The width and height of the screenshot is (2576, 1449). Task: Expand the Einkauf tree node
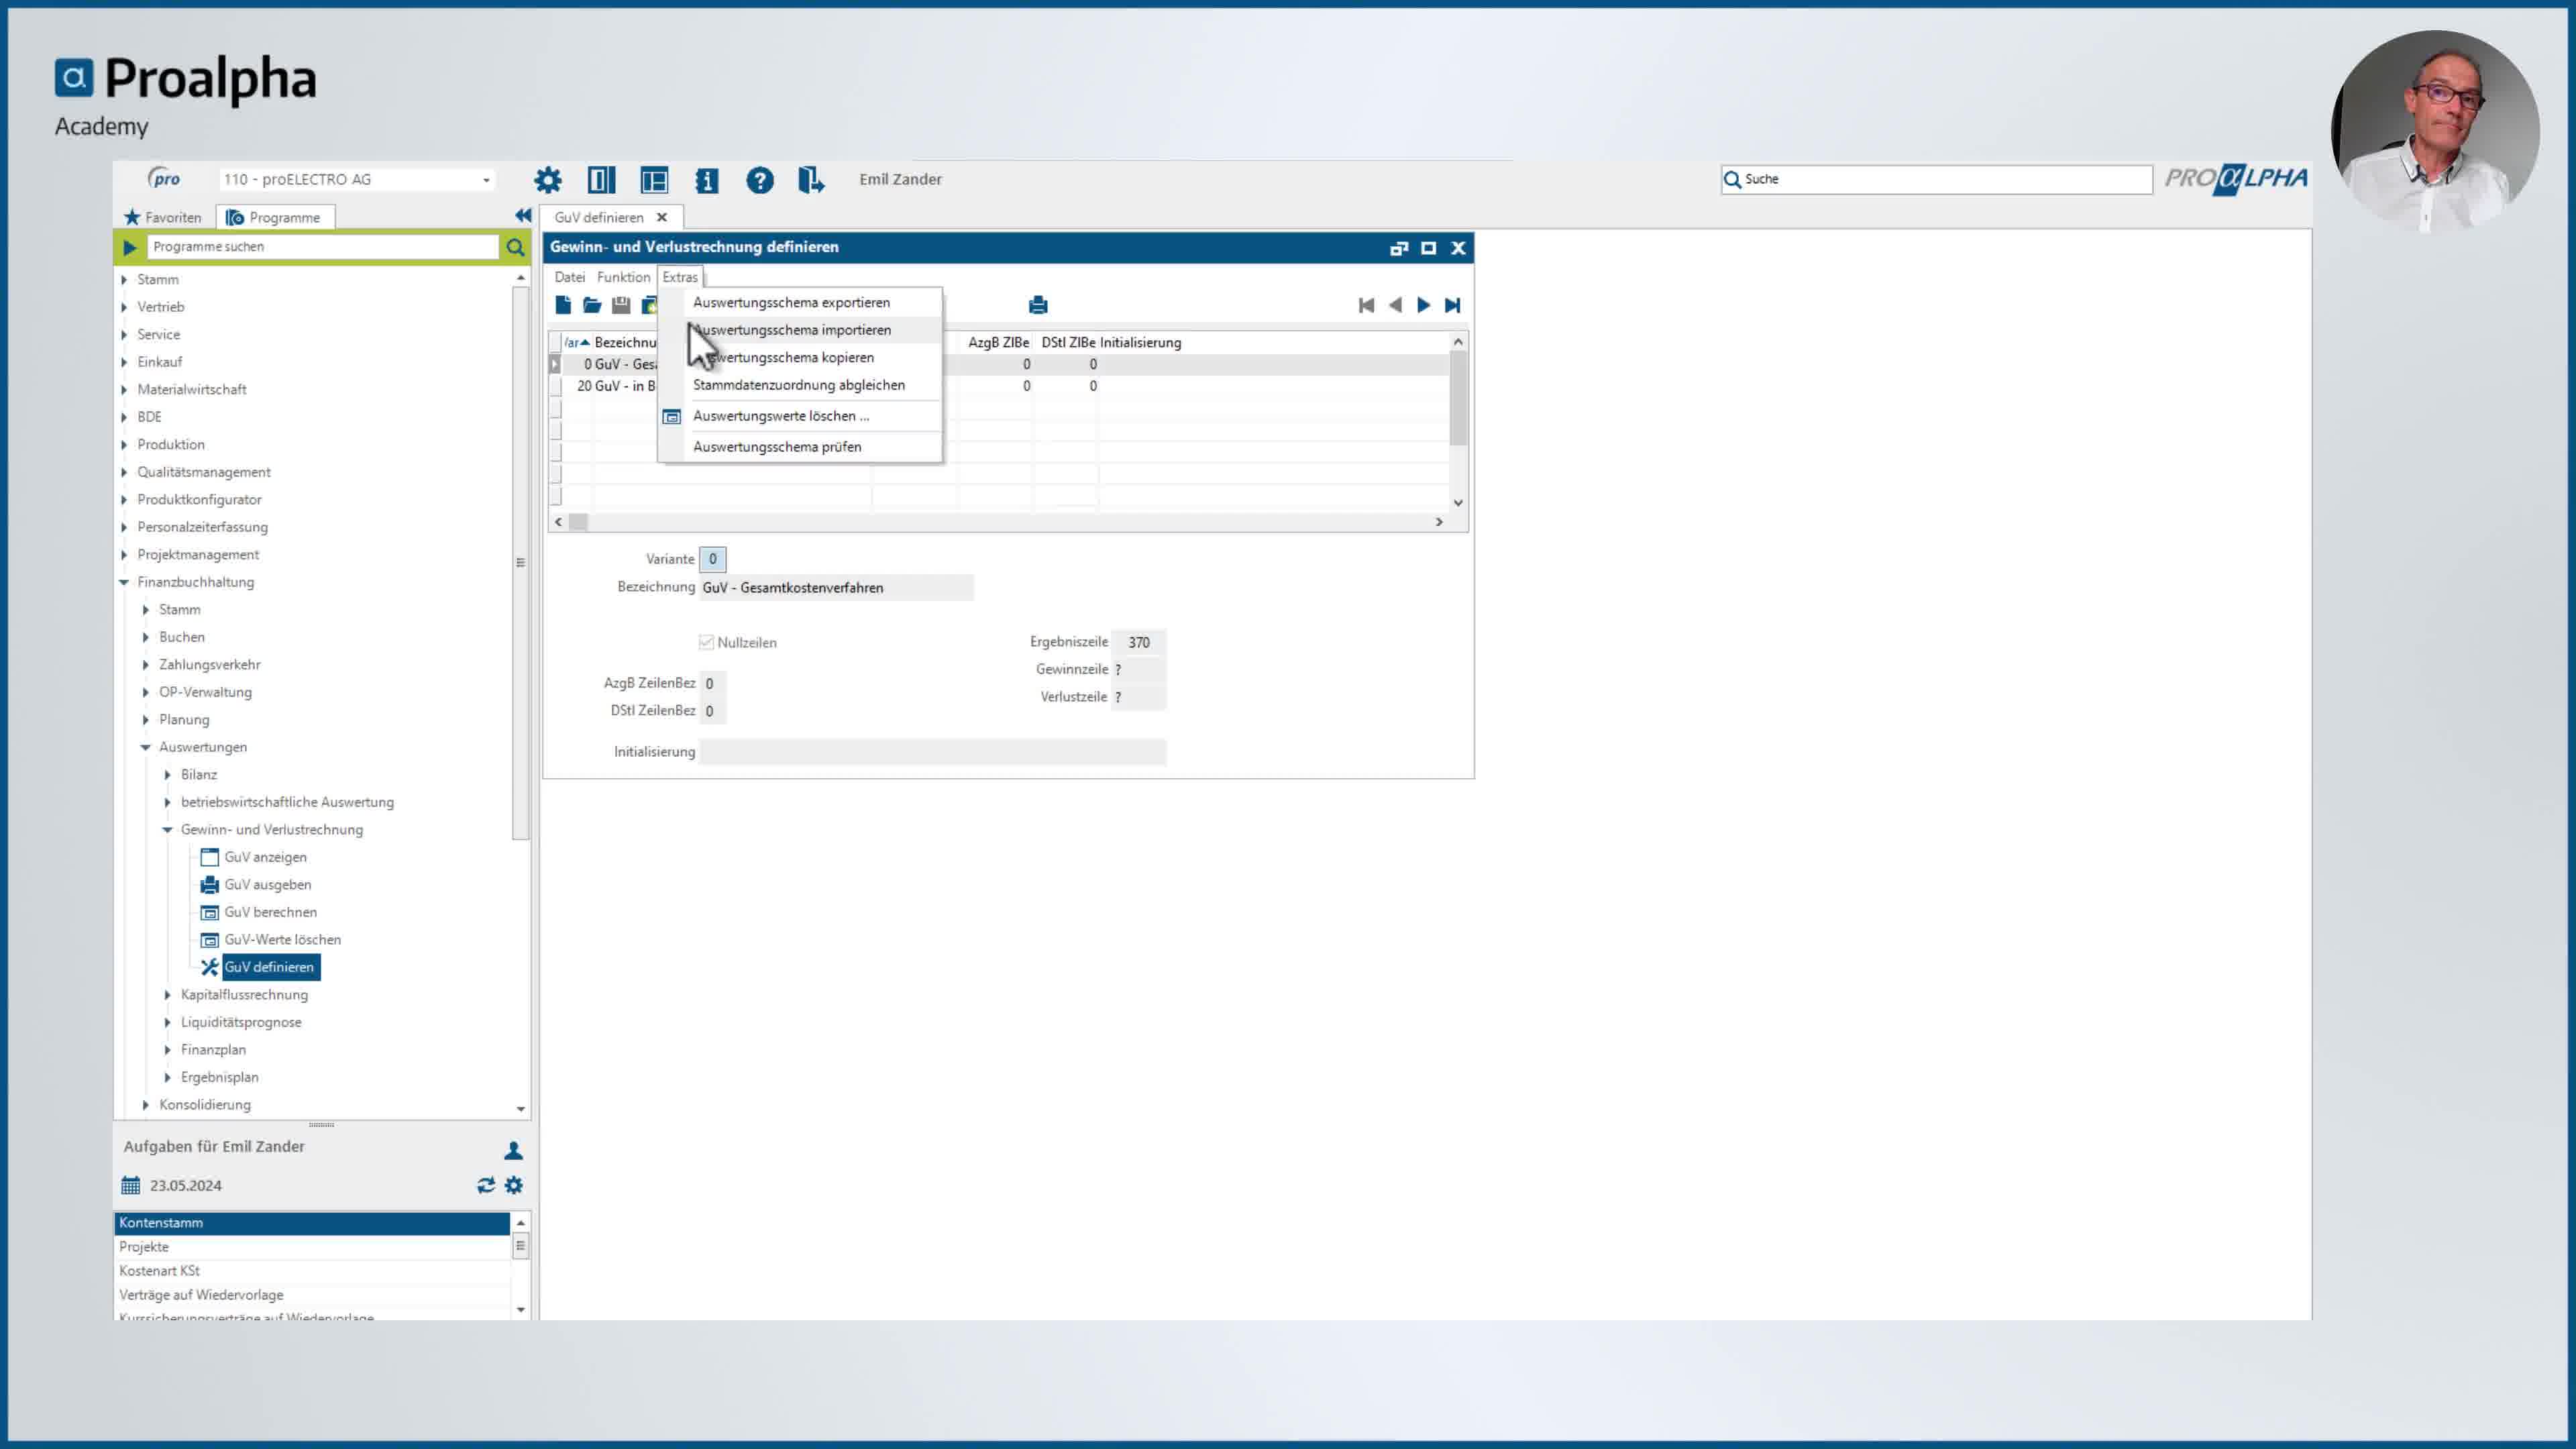125,362
